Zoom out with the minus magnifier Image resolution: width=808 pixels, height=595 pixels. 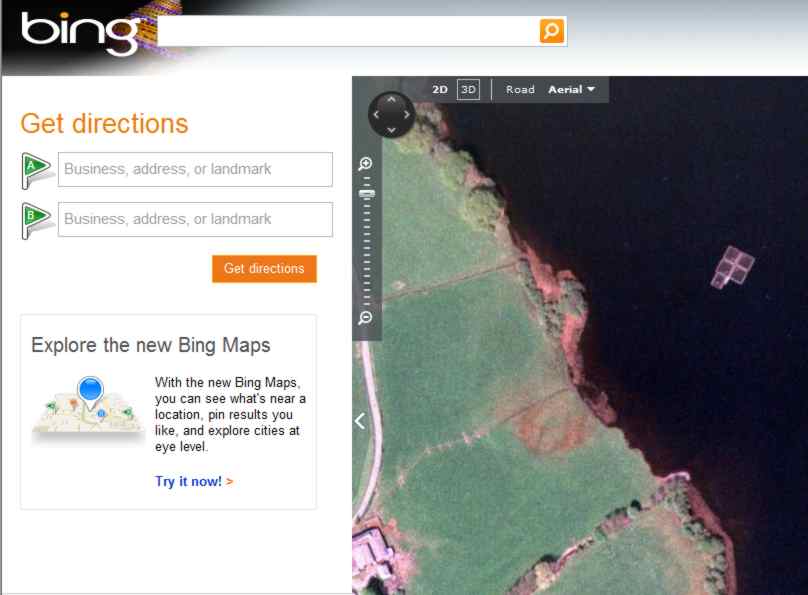pos(366,318)
